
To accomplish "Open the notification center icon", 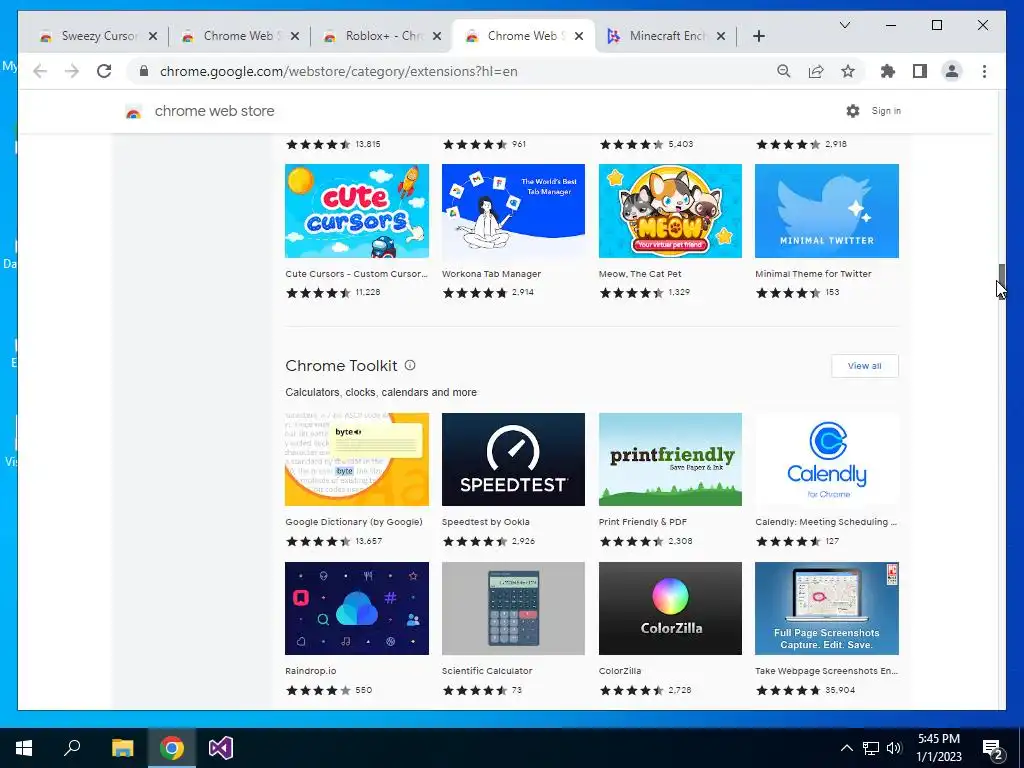I will click(x=993, y=749).
